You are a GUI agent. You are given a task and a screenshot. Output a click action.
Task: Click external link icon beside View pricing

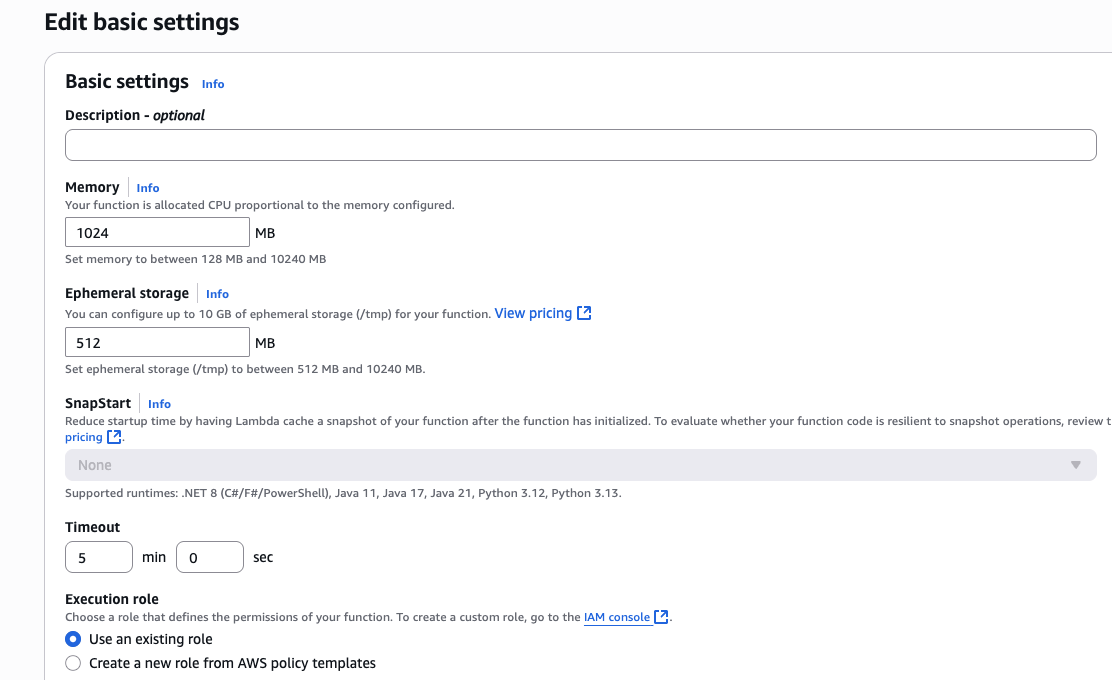click(x=584, y=313)
